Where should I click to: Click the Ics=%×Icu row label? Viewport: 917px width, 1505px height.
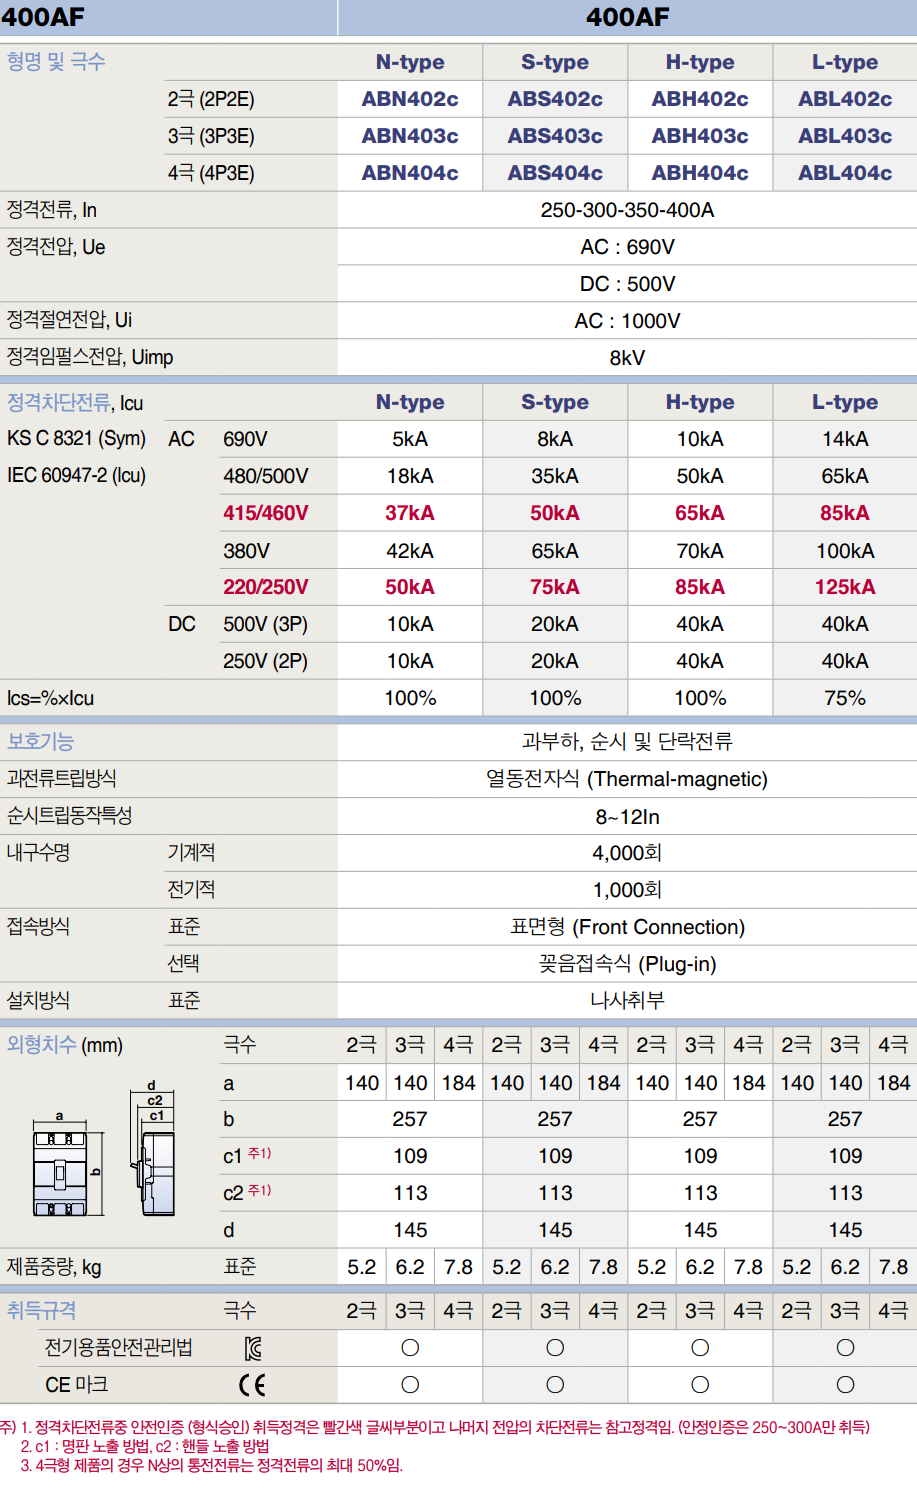pos(45,697)
